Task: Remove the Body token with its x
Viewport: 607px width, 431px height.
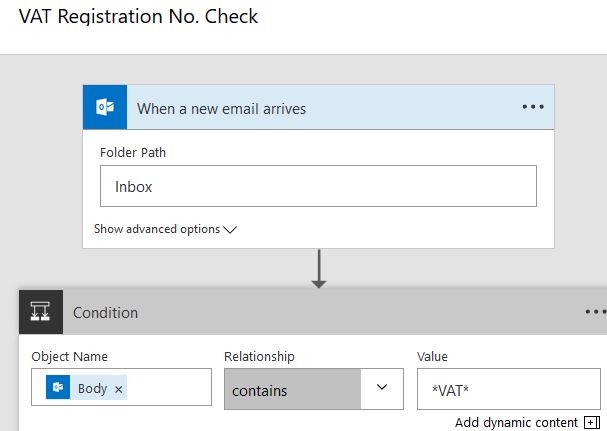Action: [x=119, y=389]
